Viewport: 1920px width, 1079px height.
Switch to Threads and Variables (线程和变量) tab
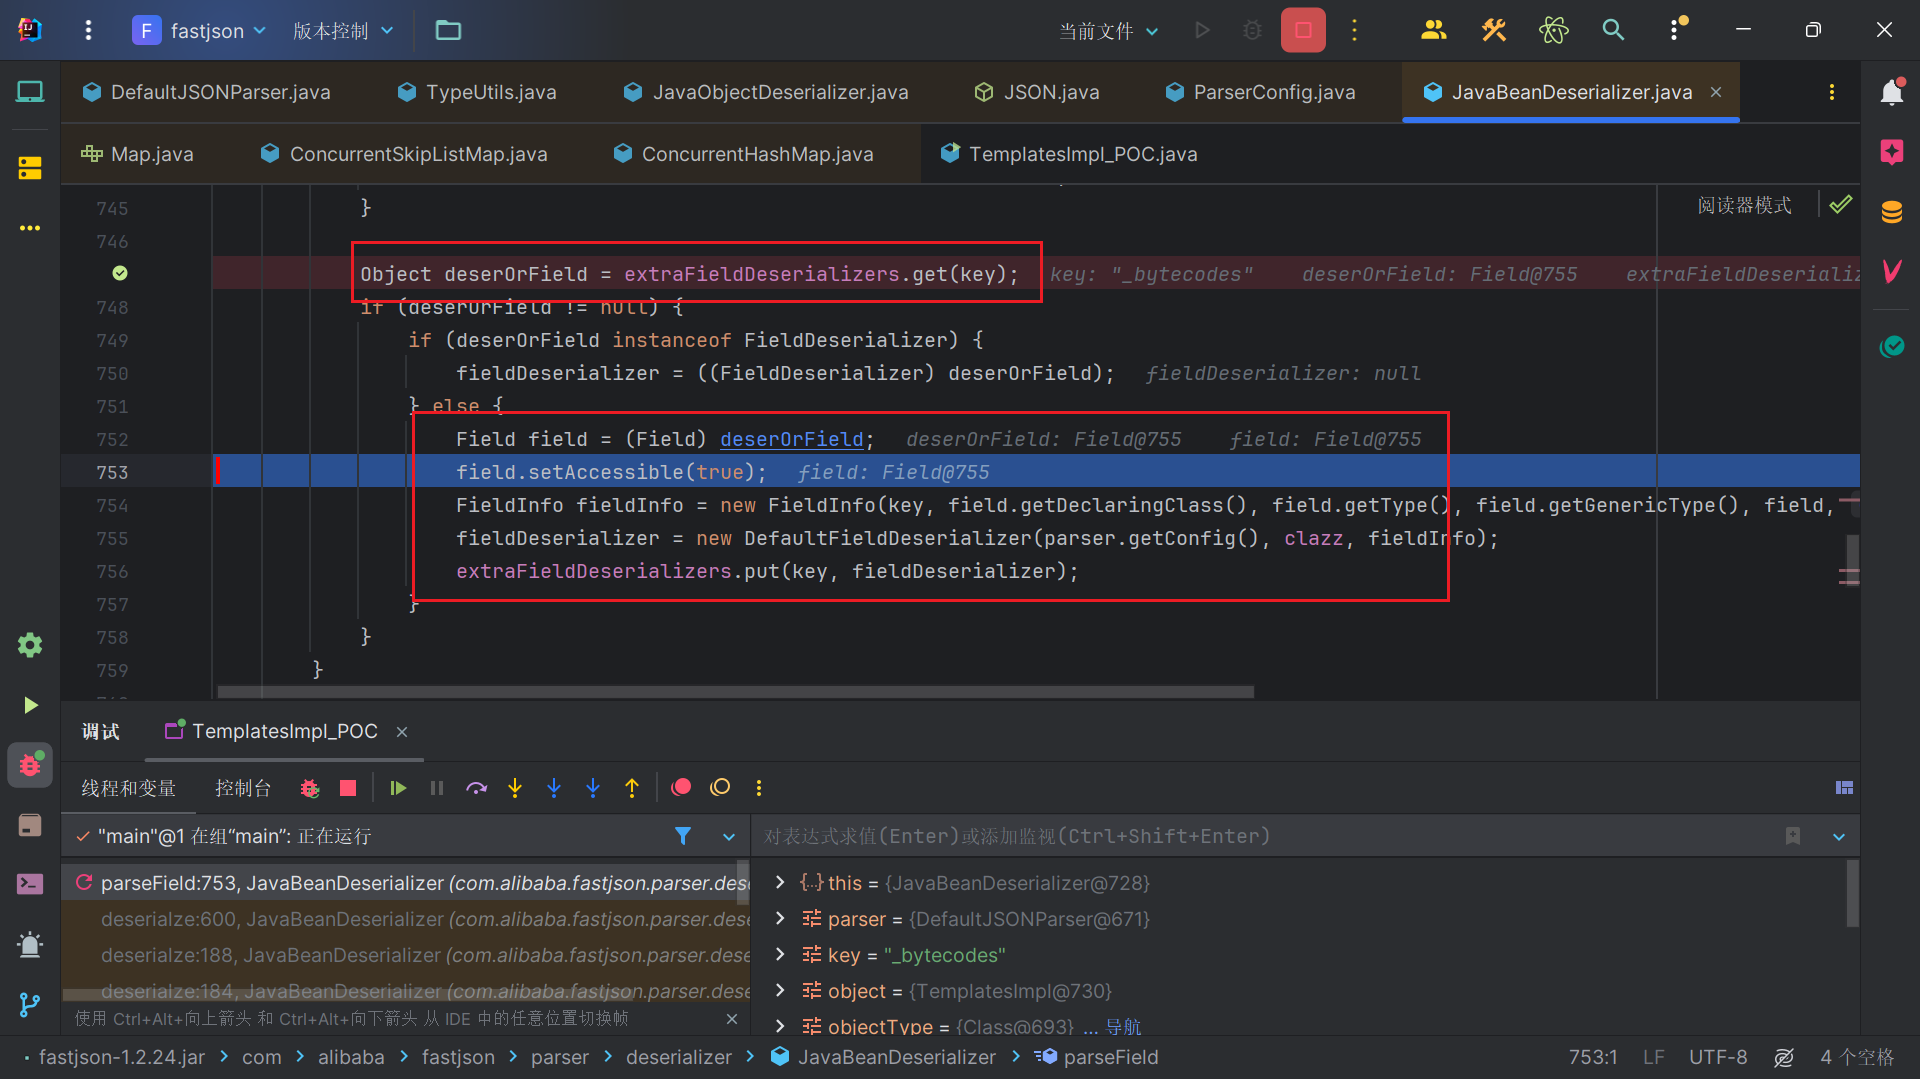128,788
